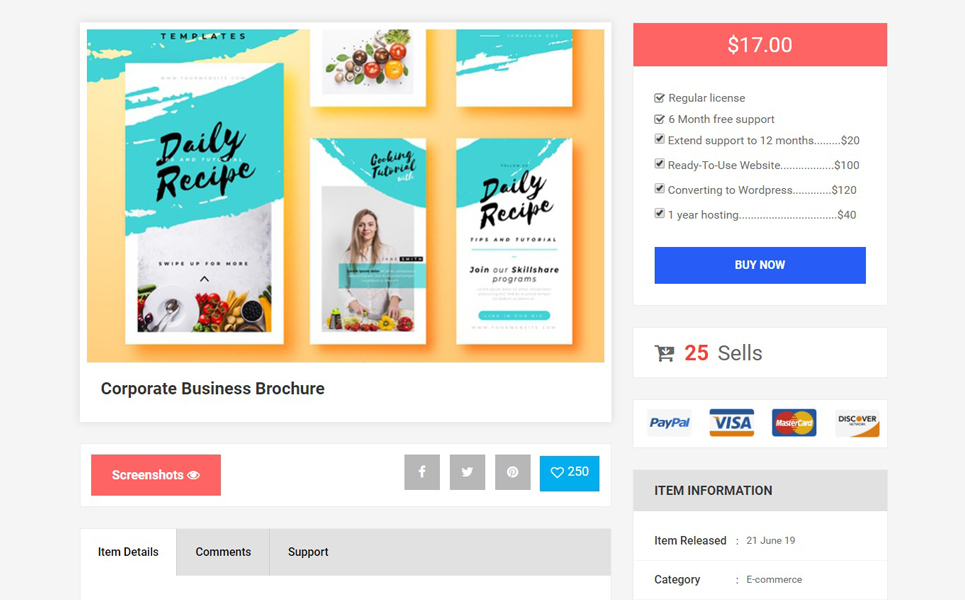Open Screenshots with the eye button
Screen dimensions: 965x600
(156, 475)
